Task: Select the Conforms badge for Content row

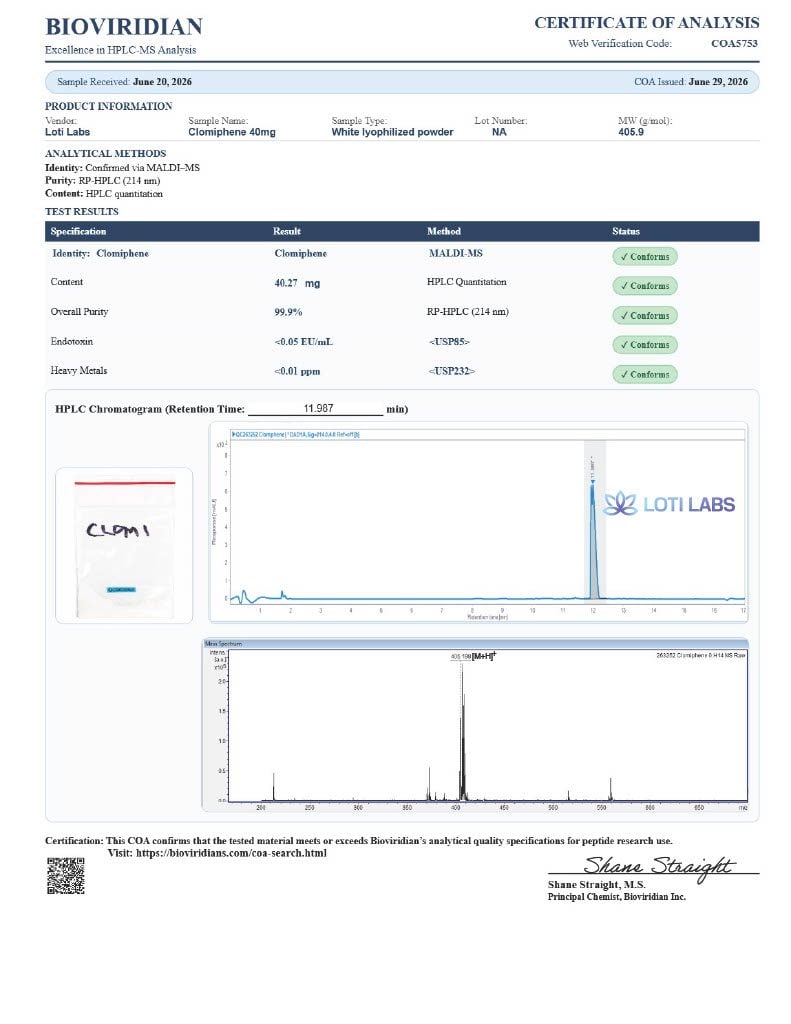Action: coord(645,286)
